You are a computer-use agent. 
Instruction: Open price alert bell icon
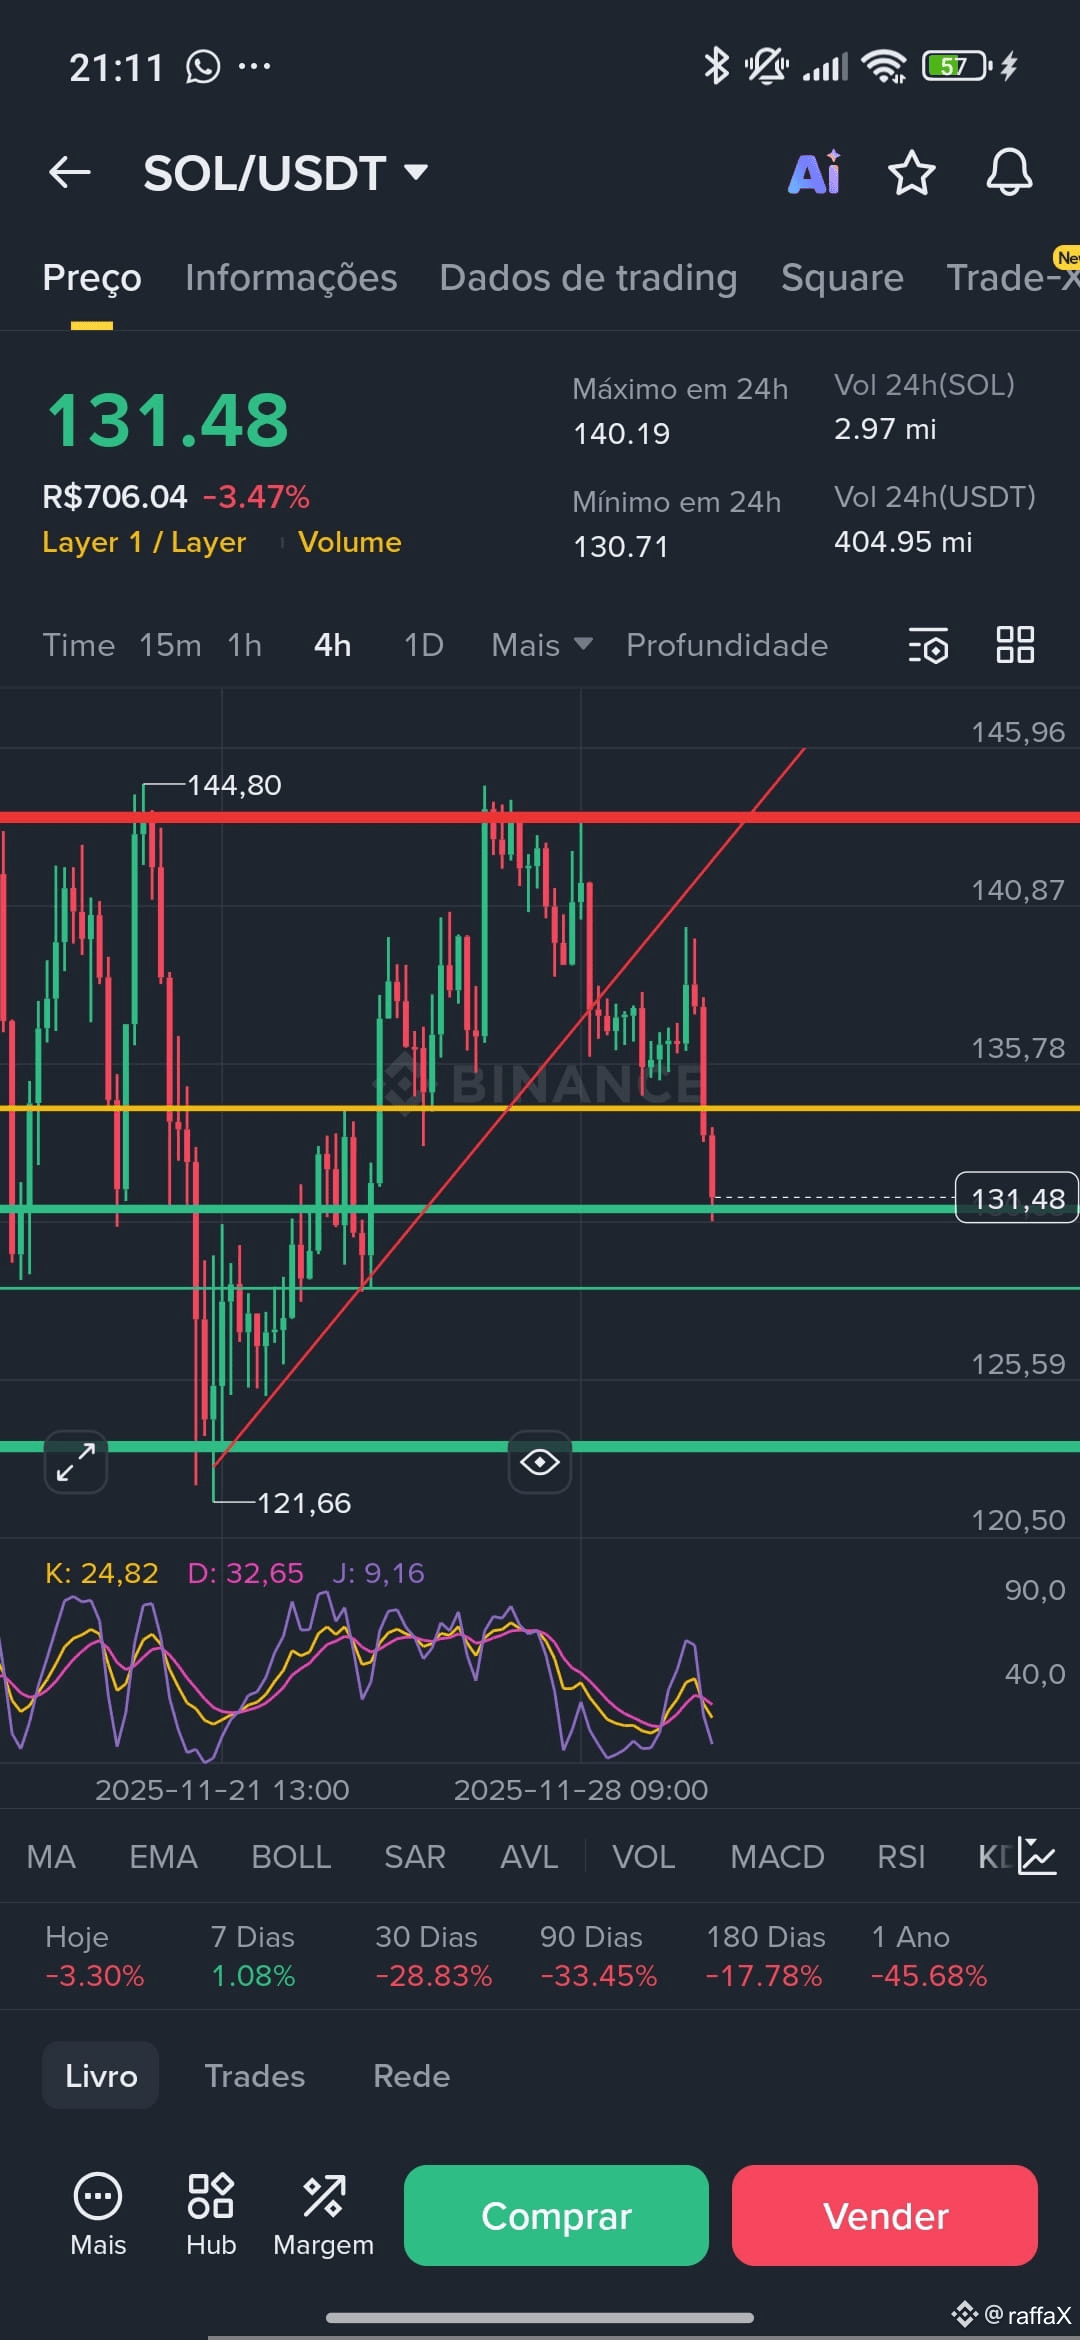pyautogui.click(x=1009, y=172)
